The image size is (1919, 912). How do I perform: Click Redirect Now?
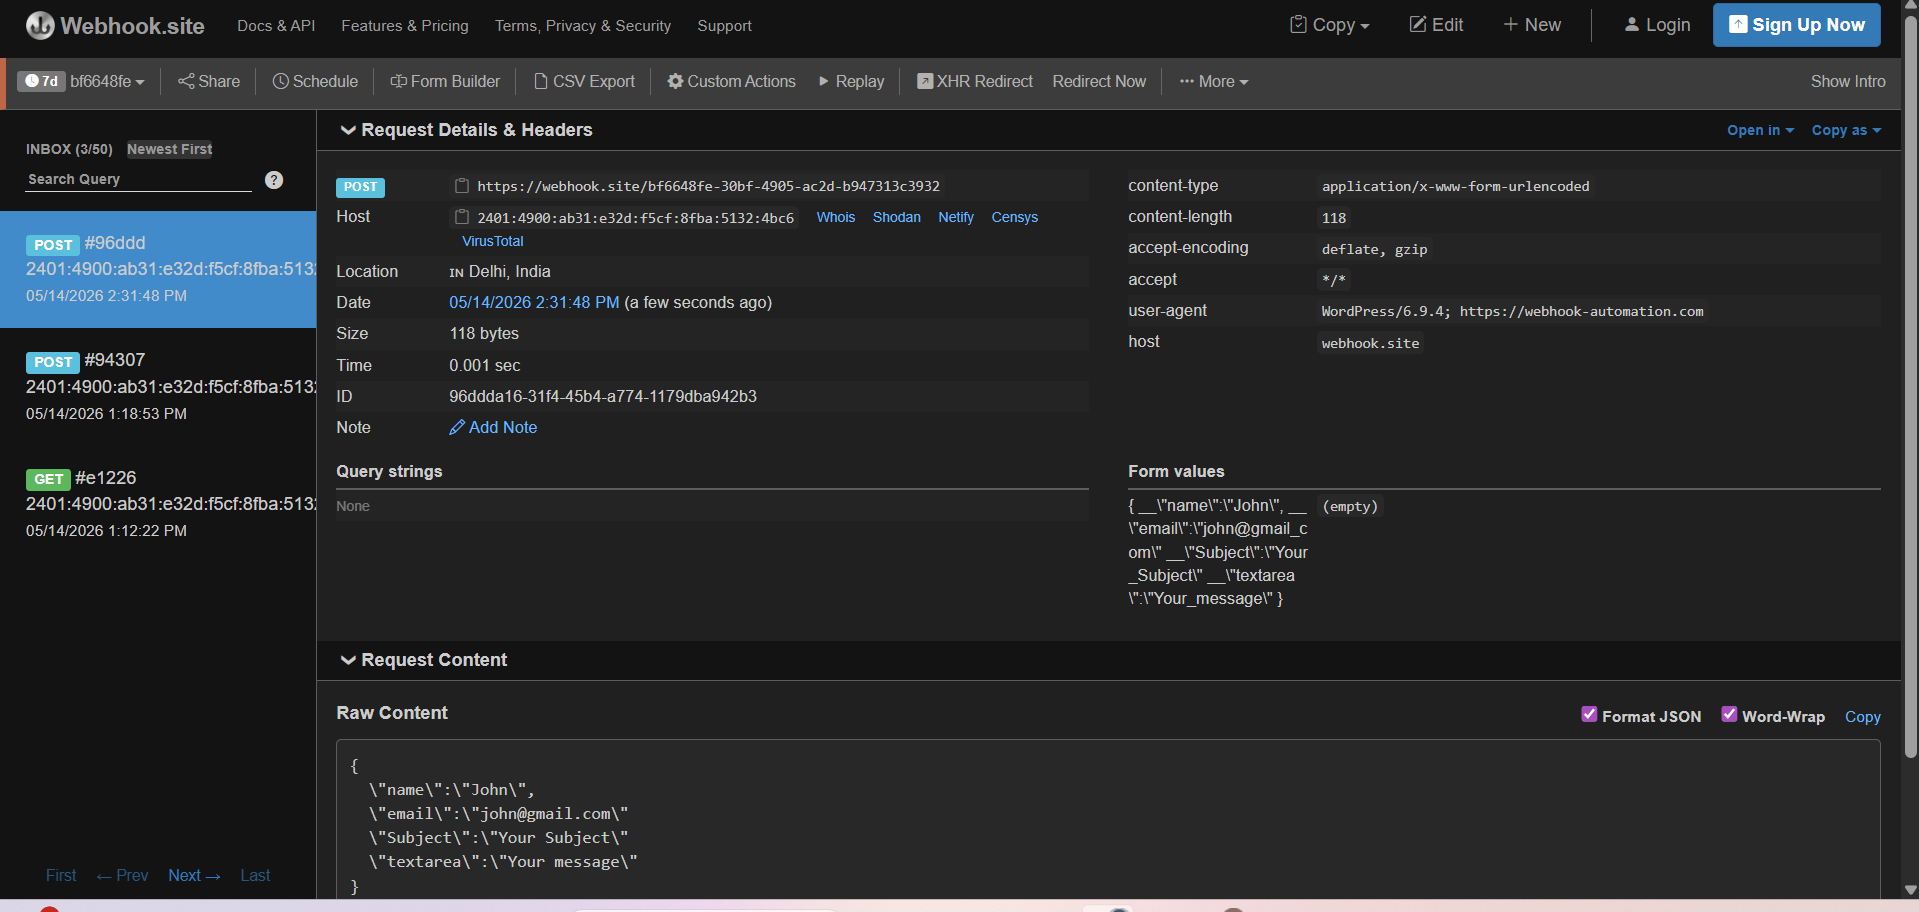tap(1099, 82)
